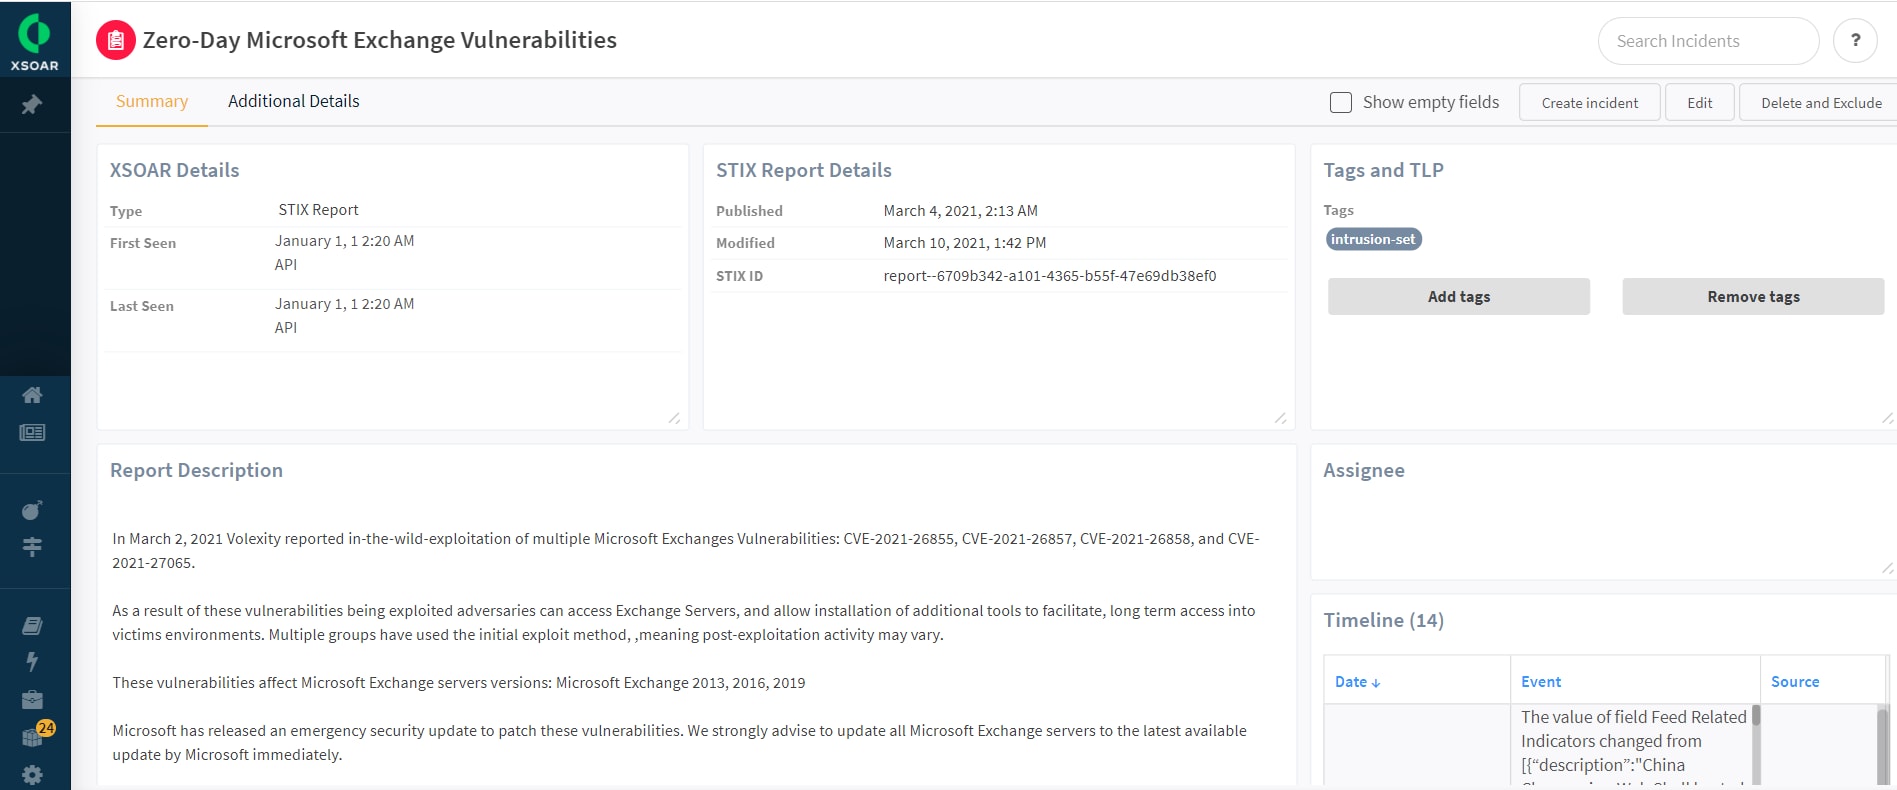Open the bomb Incidents sidebar icon

[32, 511]
